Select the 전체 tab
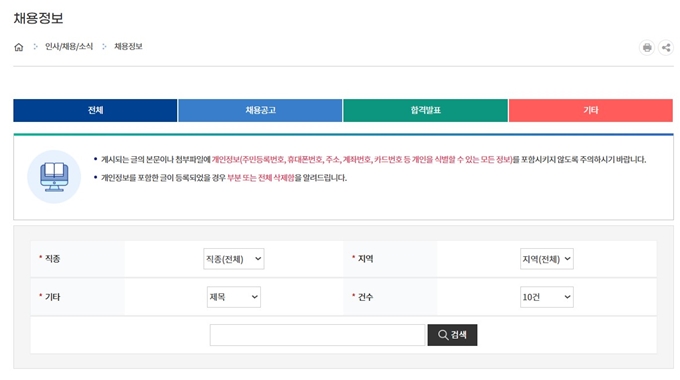This screenshot has height=380, width=680. click(95, 110)
